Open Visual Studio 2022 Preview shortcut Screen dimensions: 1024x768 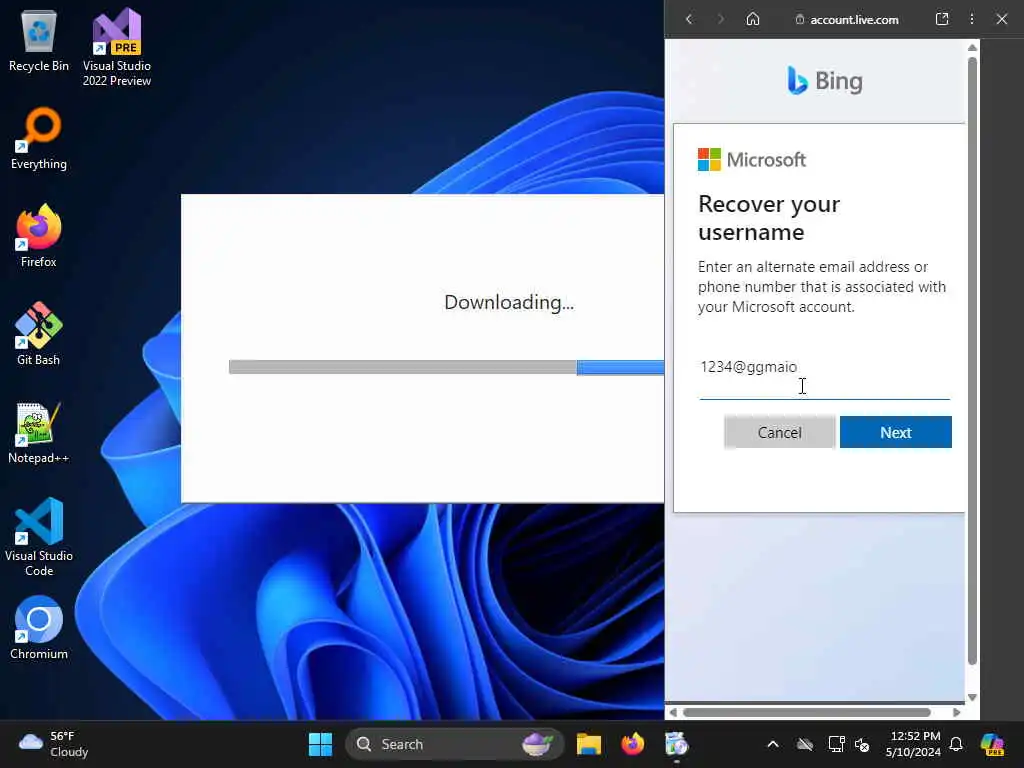click(117, 48)
